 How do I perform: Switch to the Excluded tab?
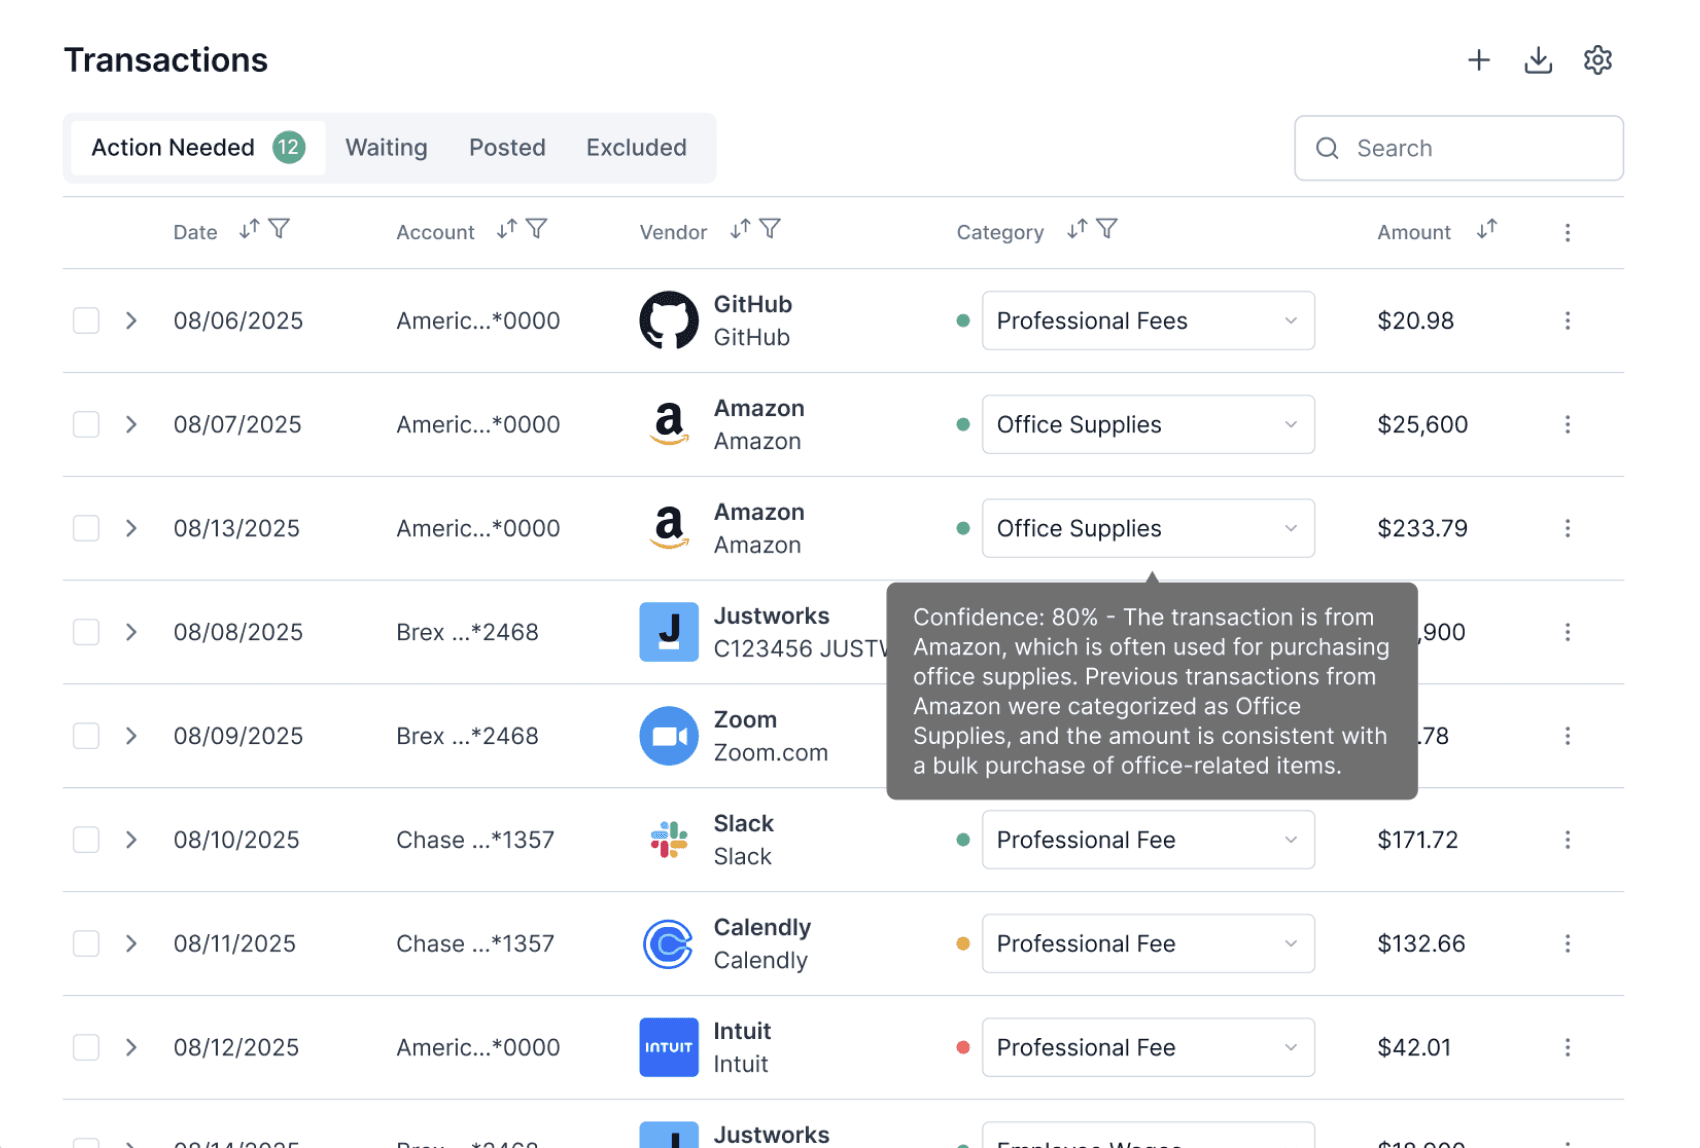(636, 148)
